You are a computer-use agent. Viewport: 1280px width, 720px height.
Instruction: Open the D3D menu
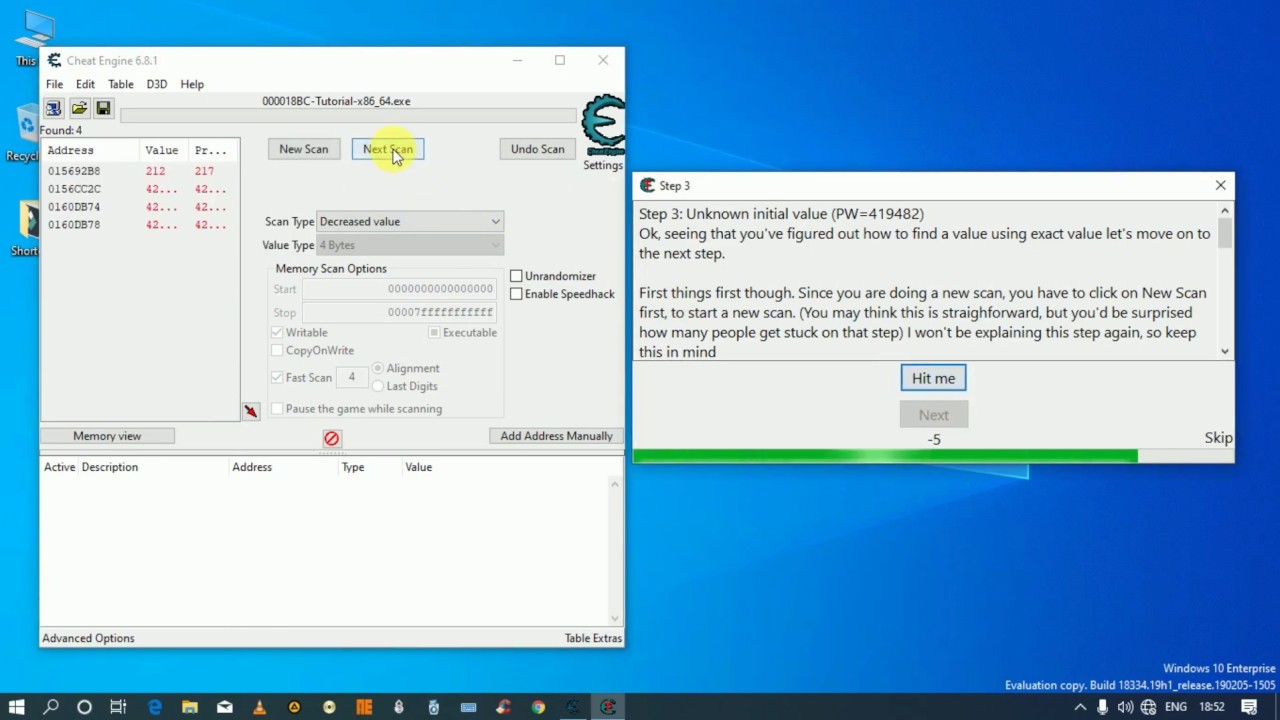157,84
